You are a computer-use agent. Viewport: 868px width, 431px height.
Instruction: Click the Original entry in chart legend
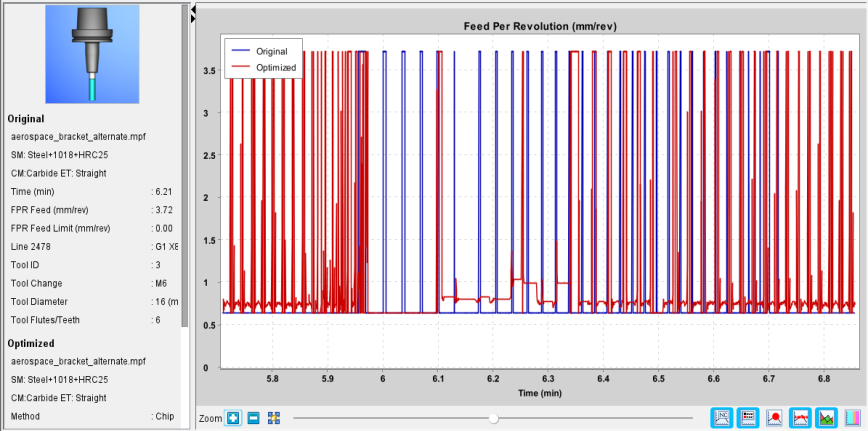pyautogui.click(x=264, y=51)
